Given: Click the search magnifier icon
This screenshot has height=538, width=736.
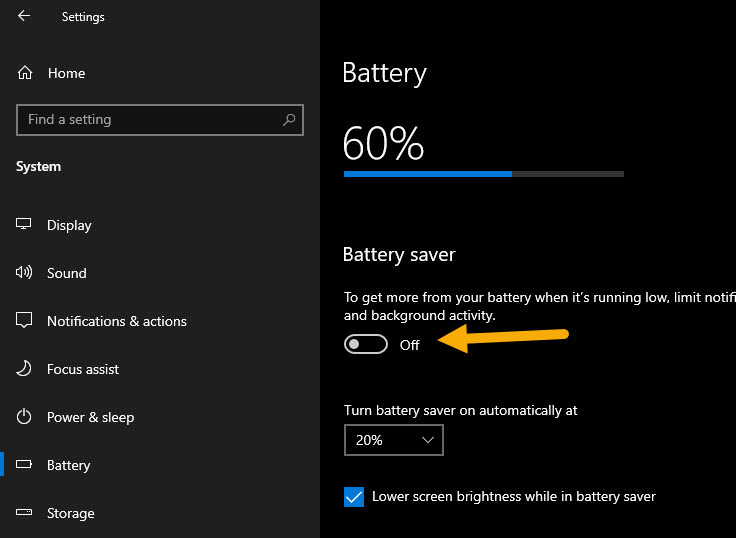Looking at the screenshot, I should click(x=289, y=120).
